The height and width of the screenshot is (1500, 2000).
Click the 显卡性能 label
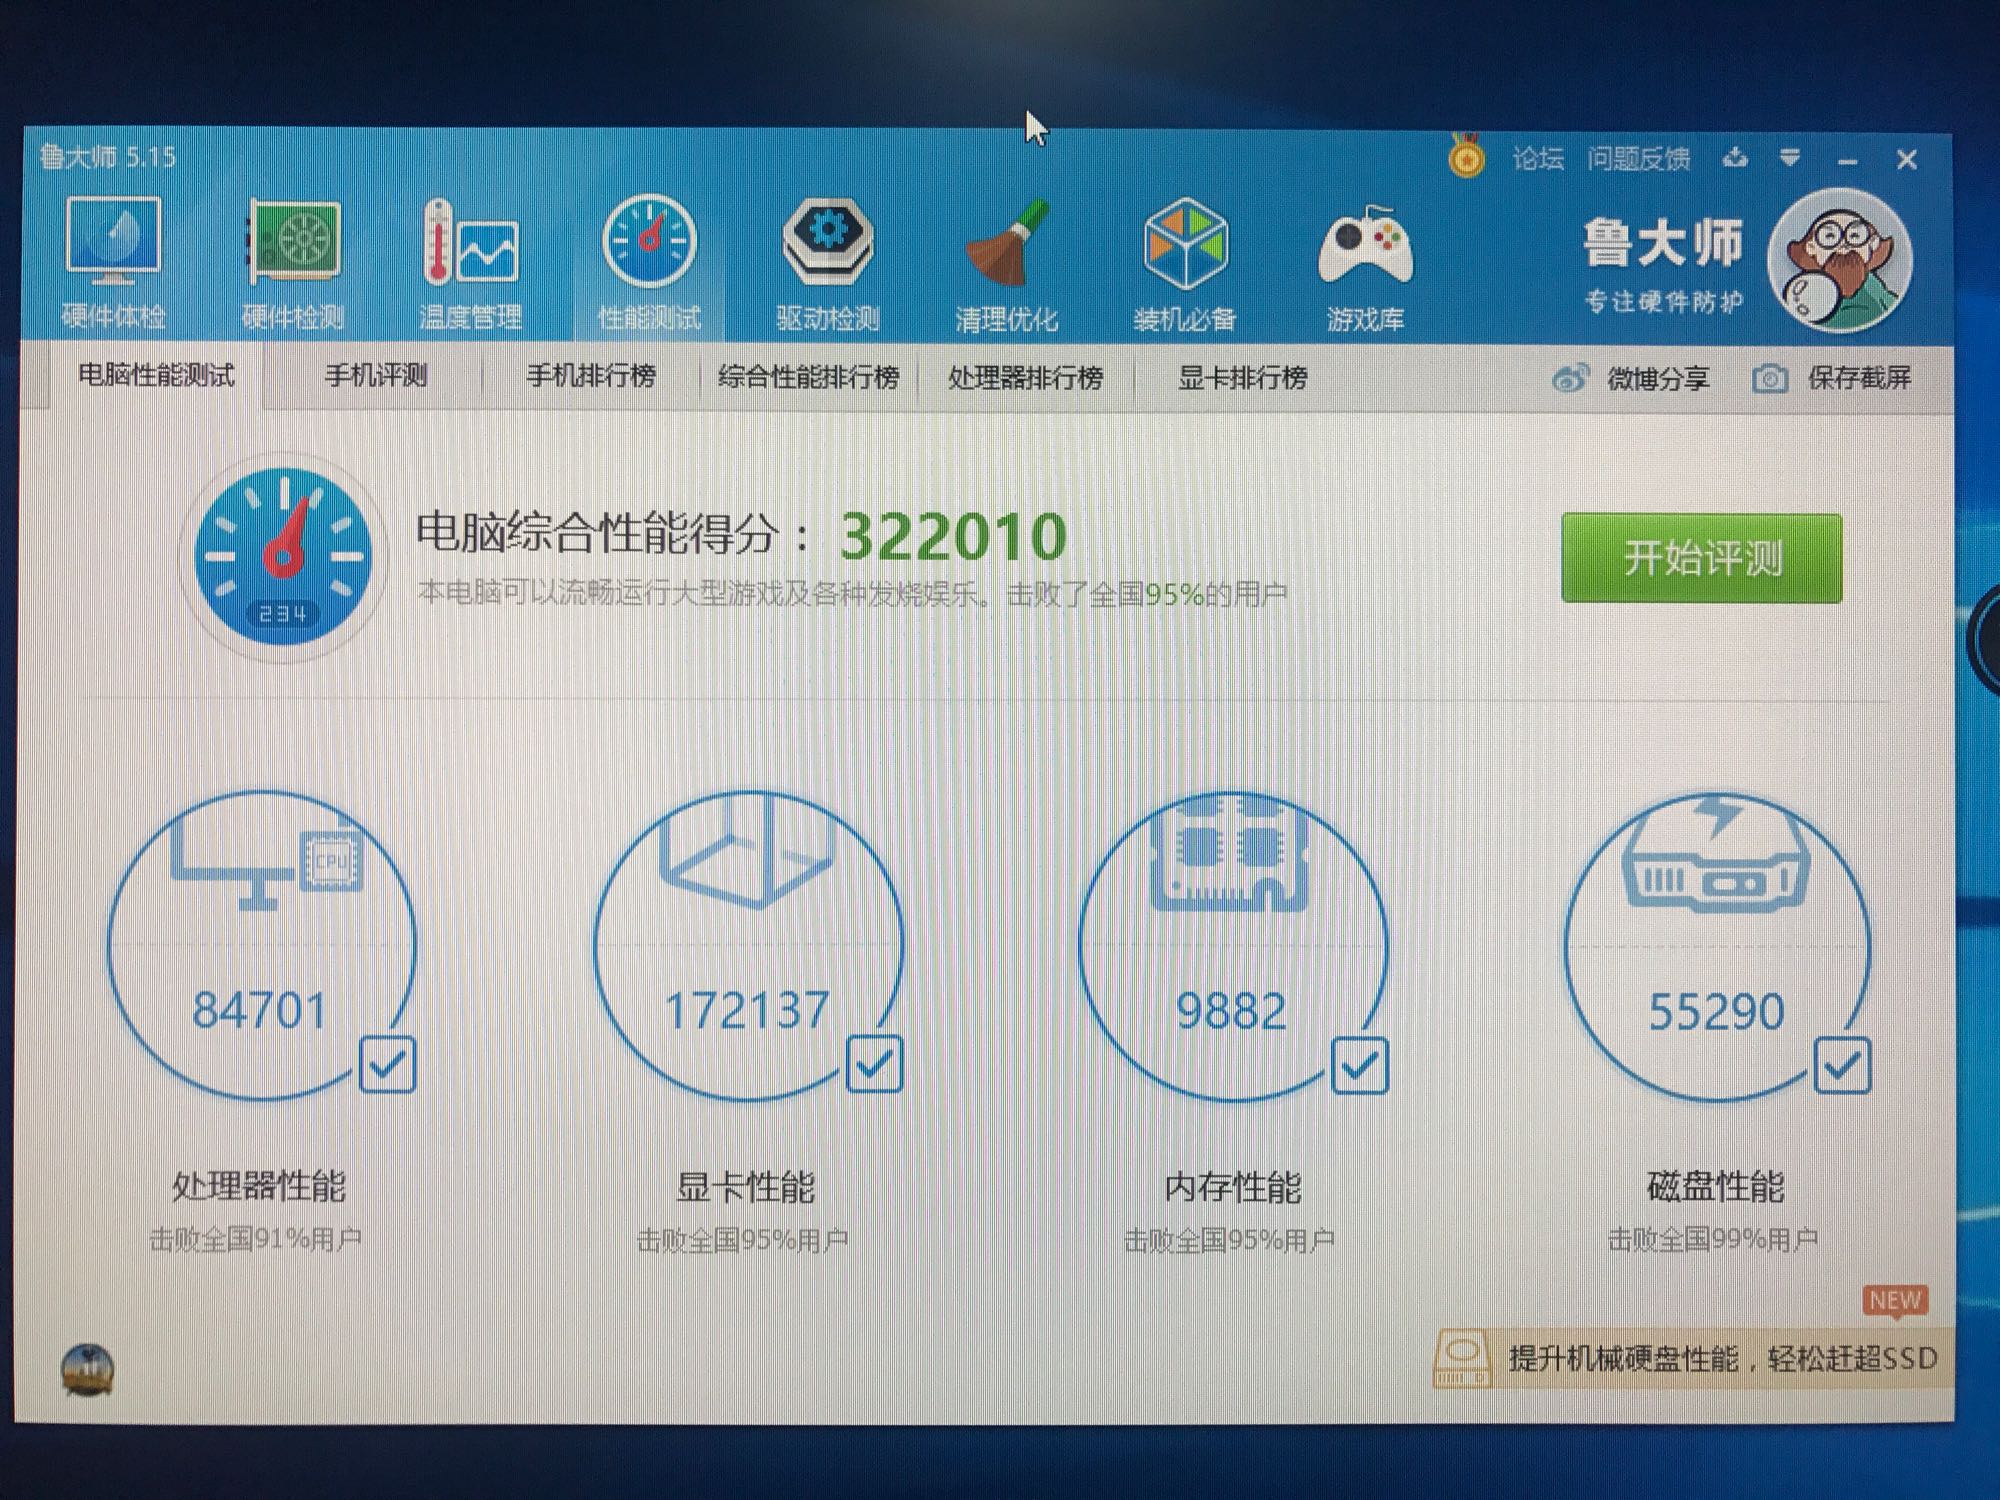[x=746, y=1188]
